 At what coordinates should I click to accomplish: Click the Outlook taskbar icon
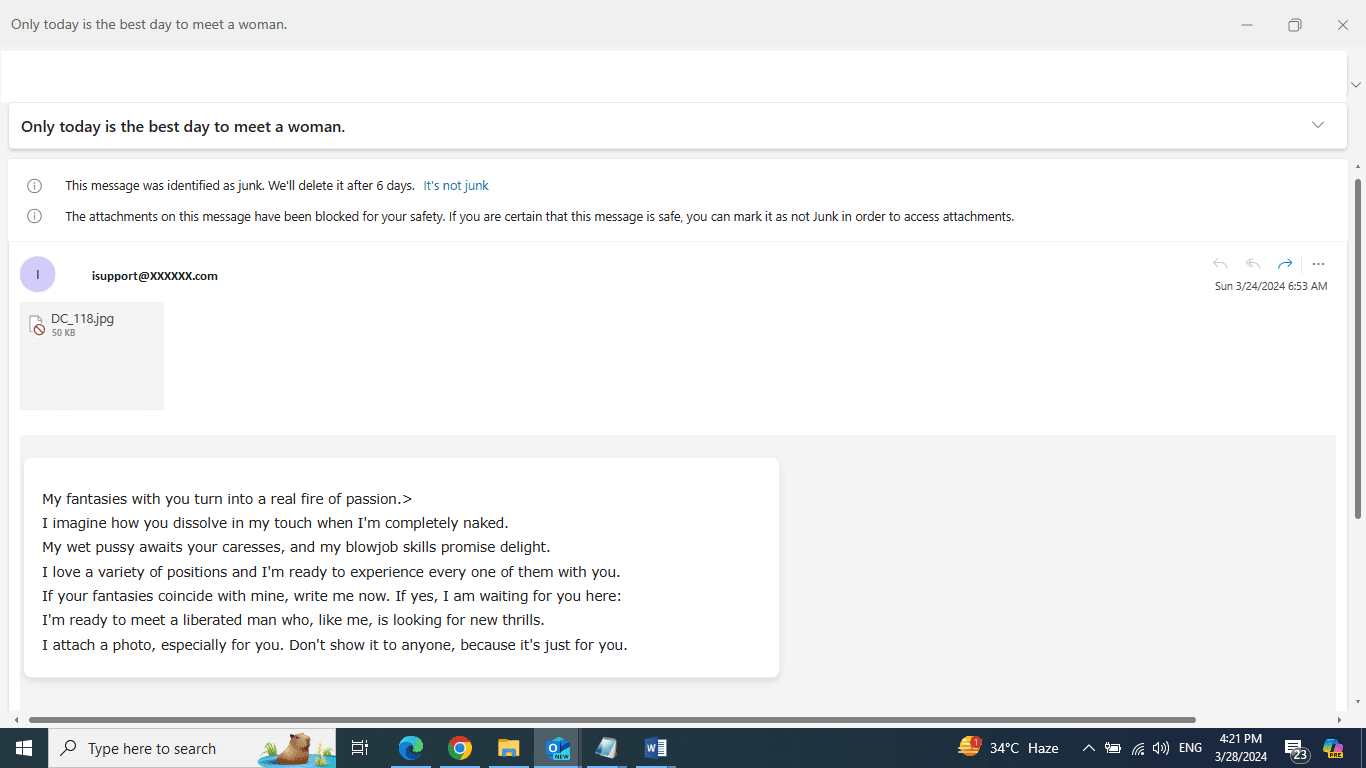[558, 748]
